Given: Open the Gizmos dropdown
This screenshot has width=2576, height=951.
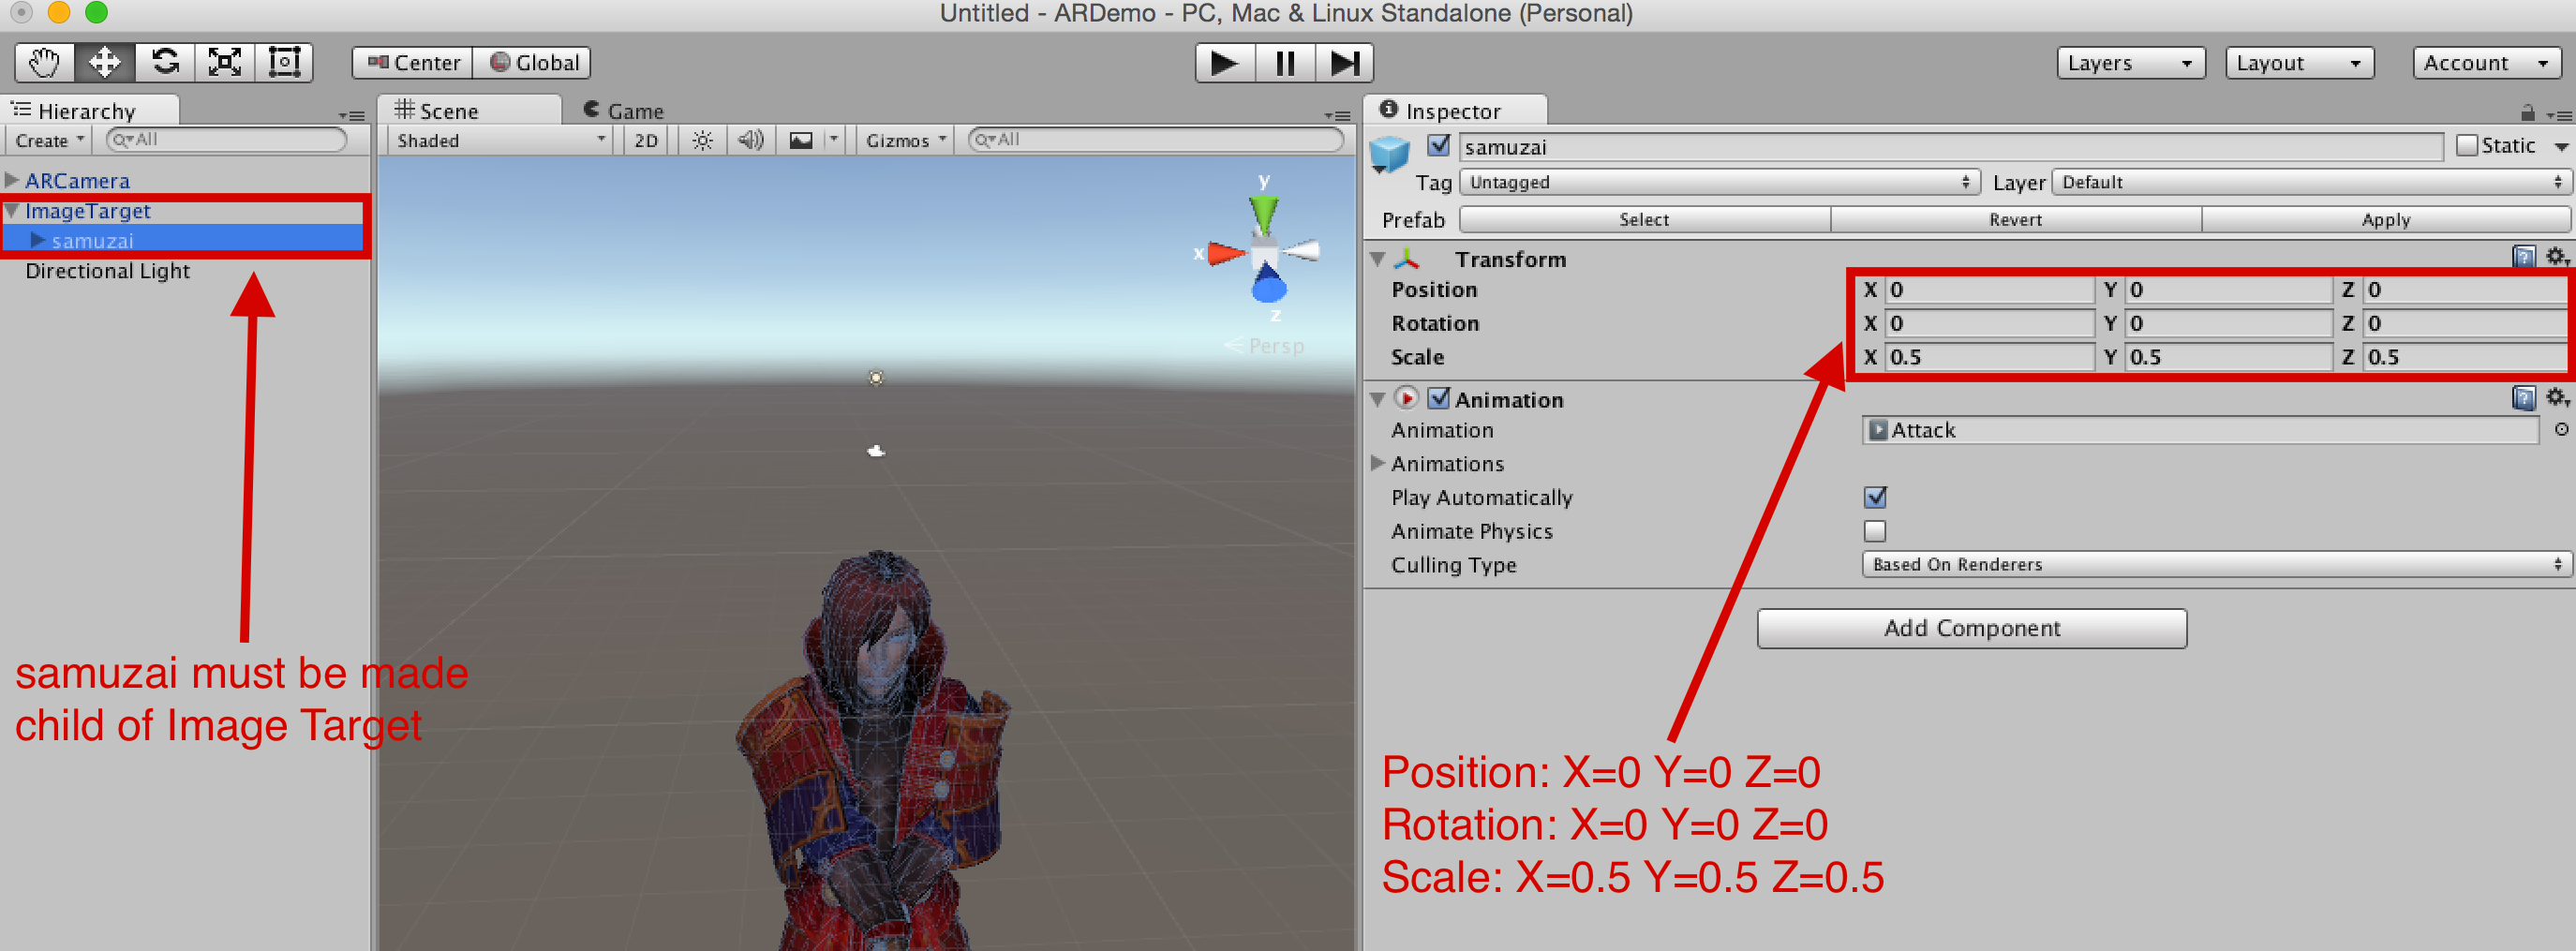Looking at the screenshot, I should click(x=904, y=140).
